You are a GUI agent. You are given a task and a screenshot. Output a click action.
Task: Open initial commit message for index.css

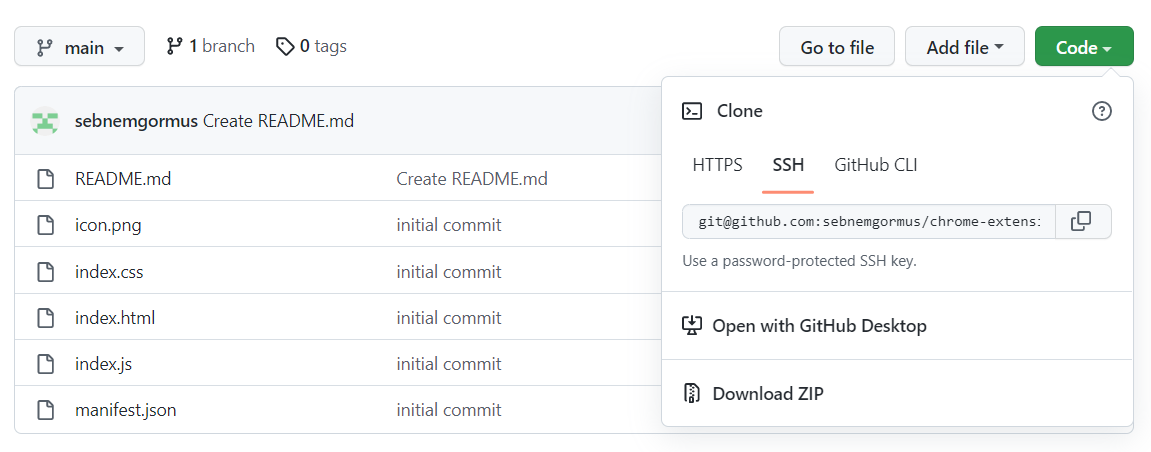pos(449,271)
